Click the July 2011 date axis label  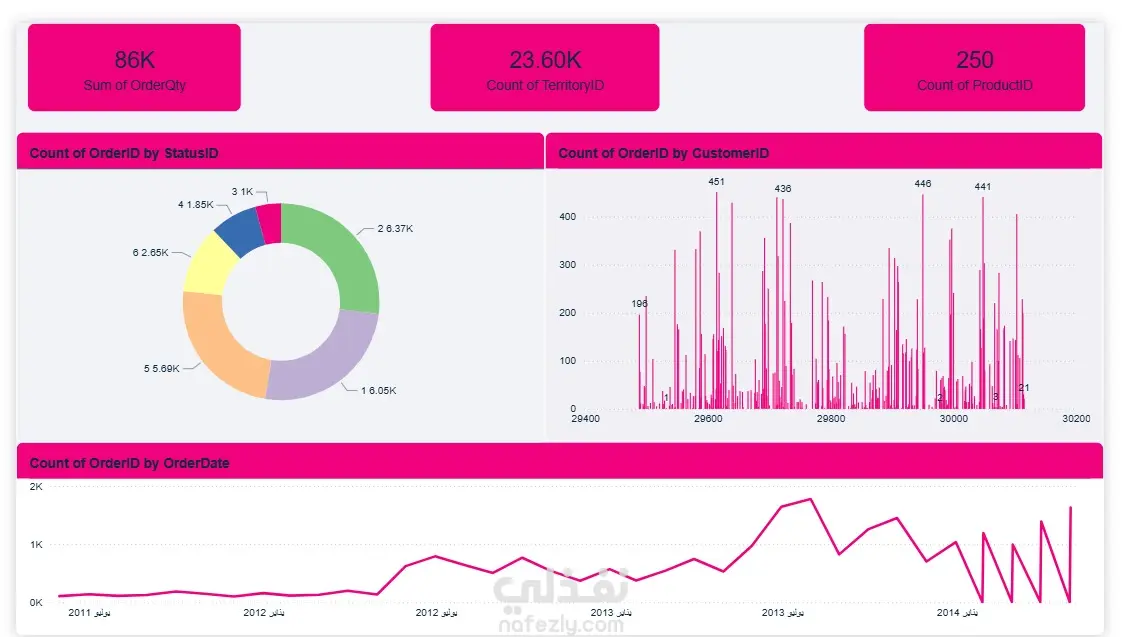[x=89, y=613]
